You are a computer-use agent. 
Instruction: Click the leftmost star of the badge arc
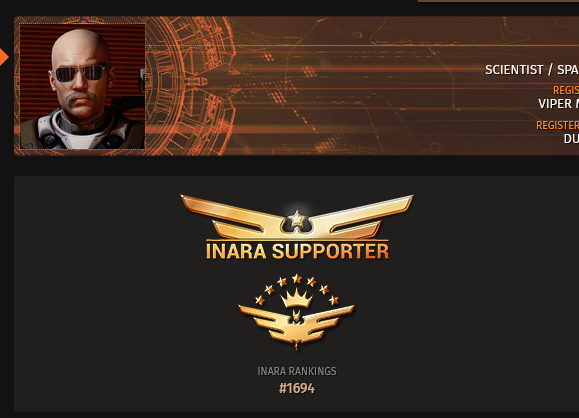click(x=260, y=300)
